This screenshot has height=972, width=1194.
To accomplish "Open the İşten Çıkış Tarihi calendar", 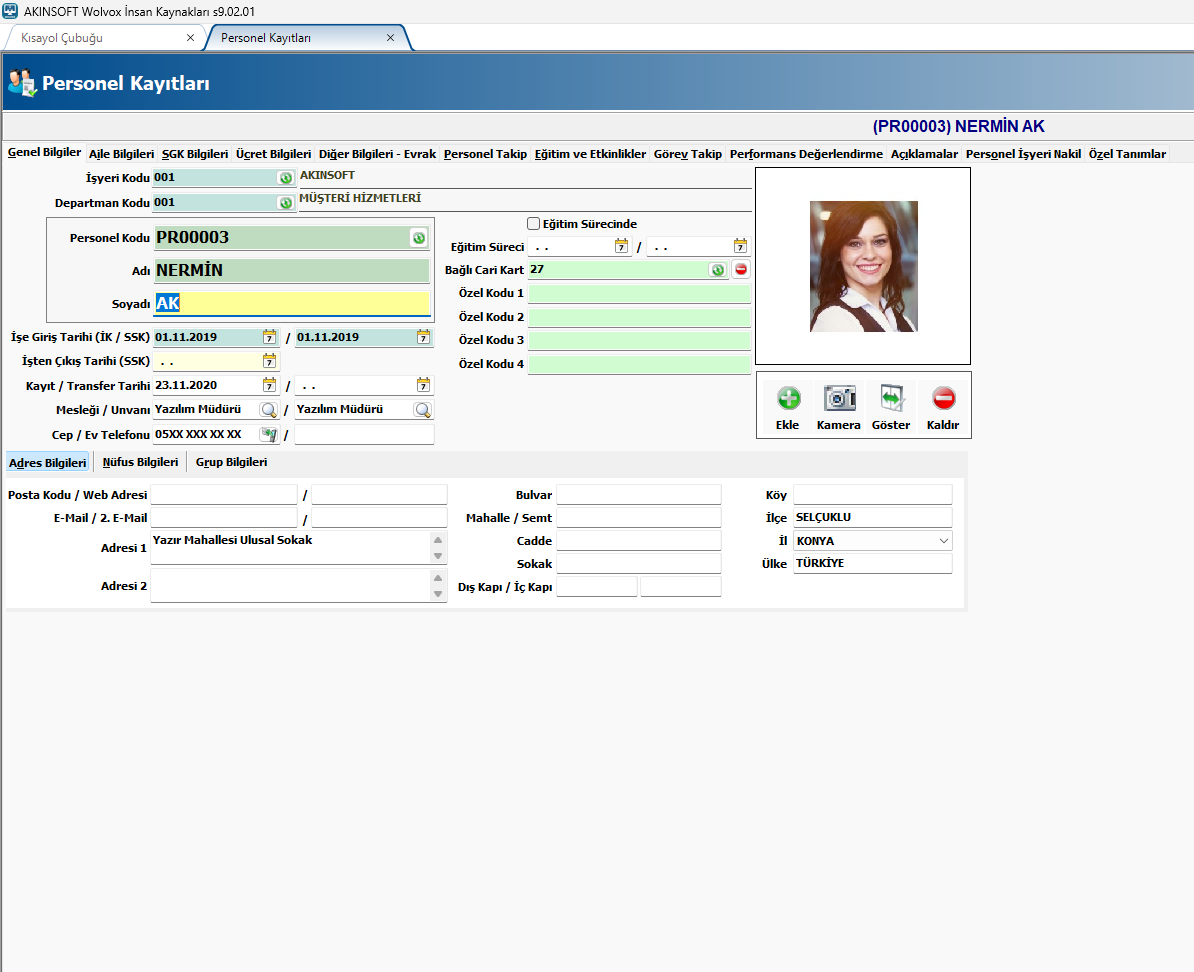I will pos(270,361).
